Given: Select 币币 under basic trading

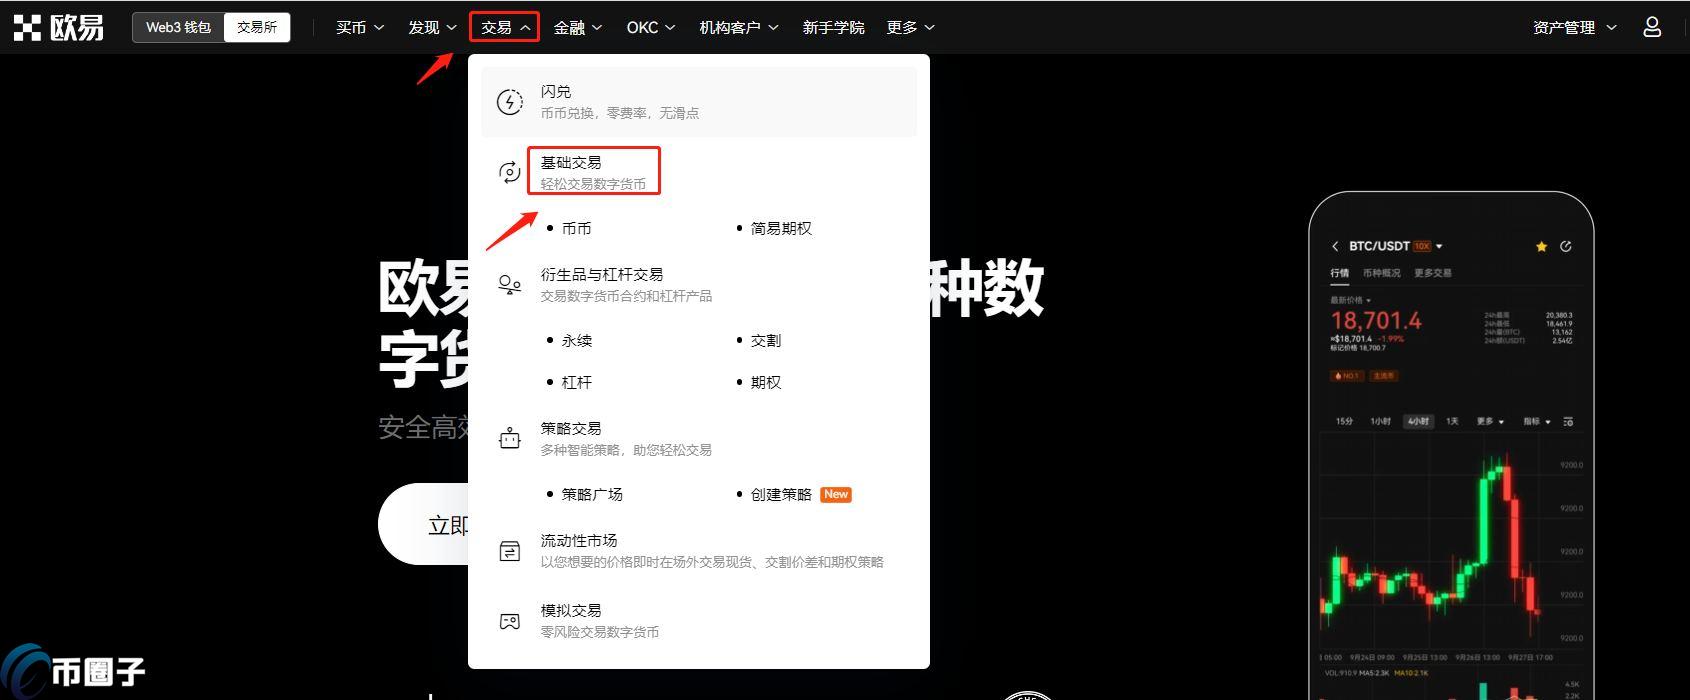Looking at the screenshot, I should [x=576, y=229].
